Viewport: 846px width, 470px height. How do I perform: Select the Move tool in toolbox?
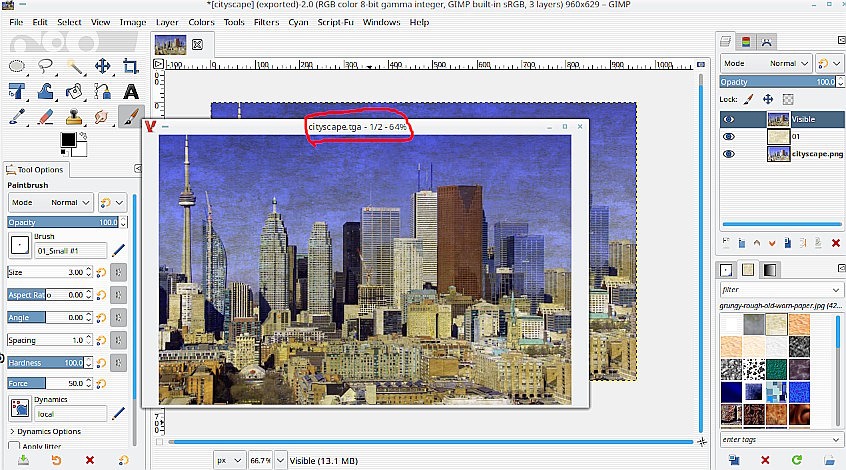click(x=103, y=66)
